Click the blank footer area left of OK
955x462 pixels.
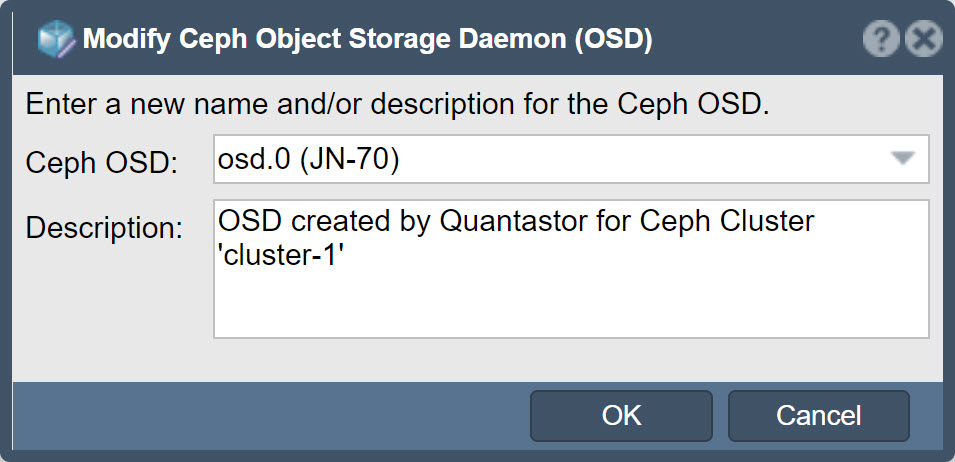pyautogui.click(x=271, y=416)
